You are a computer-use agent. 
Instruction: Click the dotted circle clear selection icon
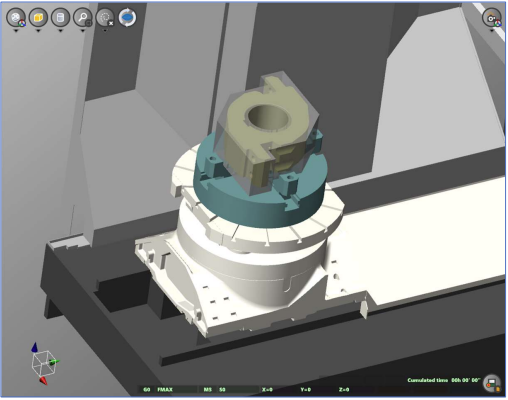click(105, 17)
